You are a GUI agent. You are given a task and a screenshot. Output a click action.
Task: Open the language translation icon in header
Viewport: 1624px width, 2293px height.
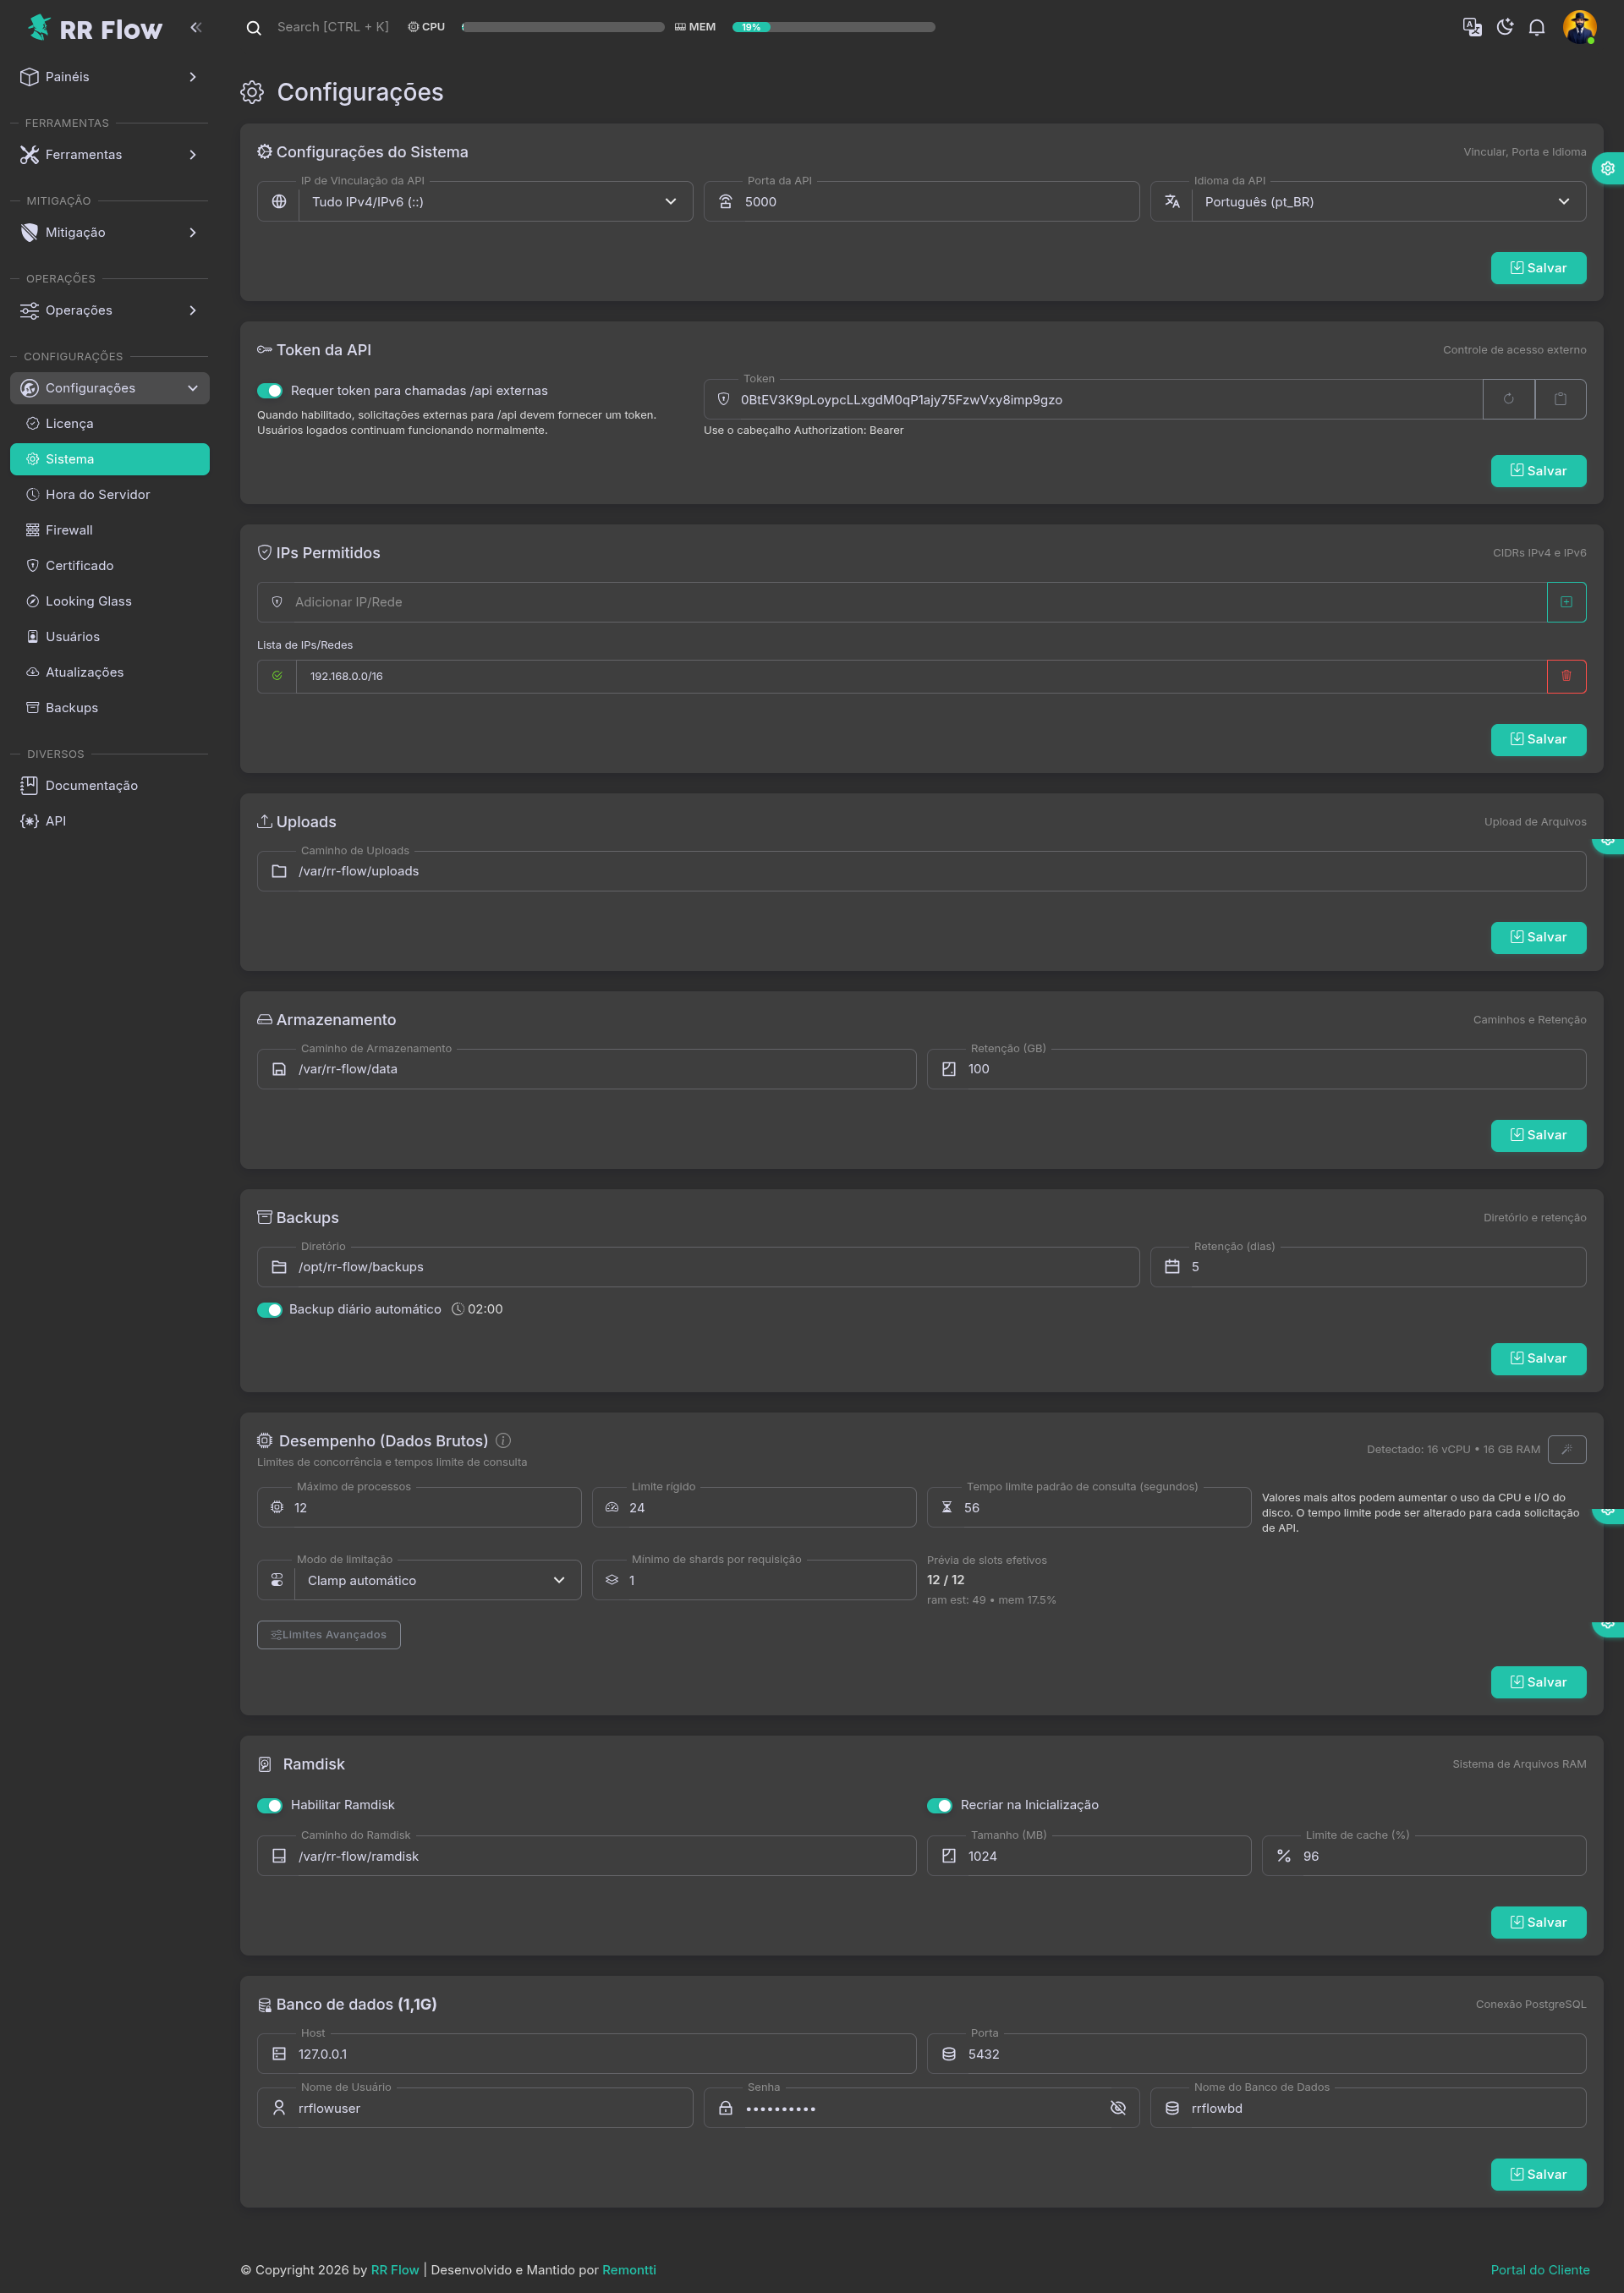pos(1472,27)
